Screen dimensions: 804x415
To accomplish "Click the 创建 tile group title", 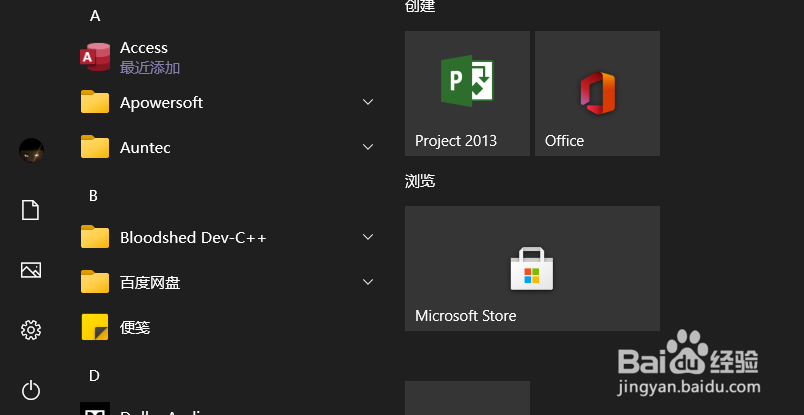I will pyautogui.click(x=420, y=6).
